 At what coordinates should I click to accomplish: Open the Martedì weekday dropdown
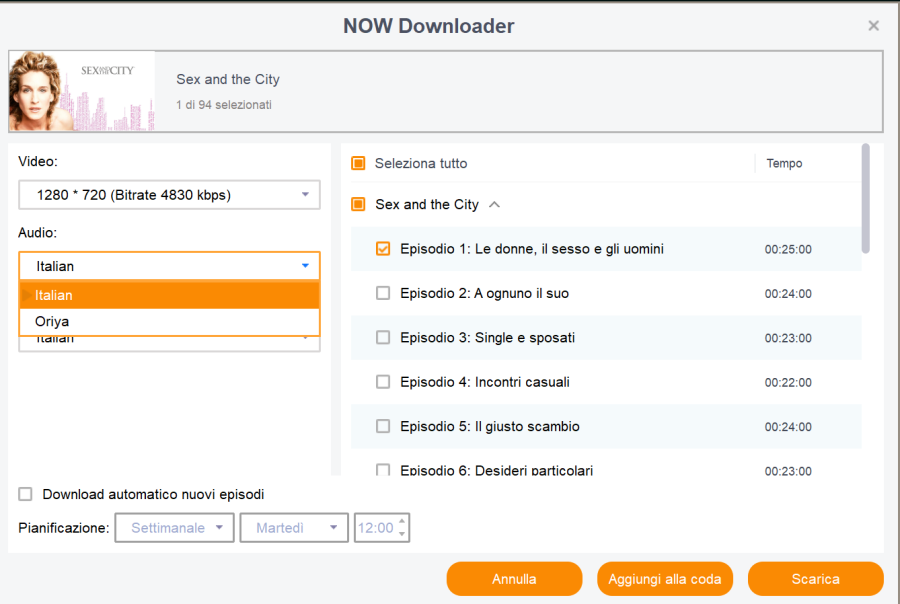click(x=294, y=528)
